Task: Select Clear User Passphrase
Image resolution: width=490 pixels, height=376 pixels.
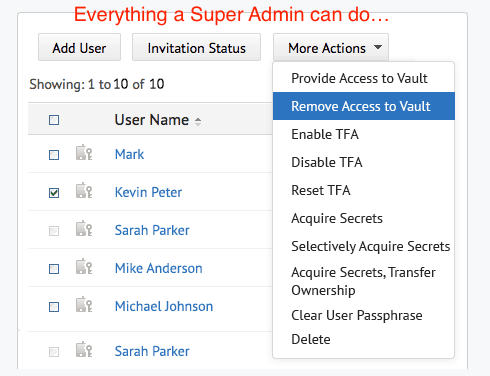Action: pyautogui.click(x=364, y=315)
